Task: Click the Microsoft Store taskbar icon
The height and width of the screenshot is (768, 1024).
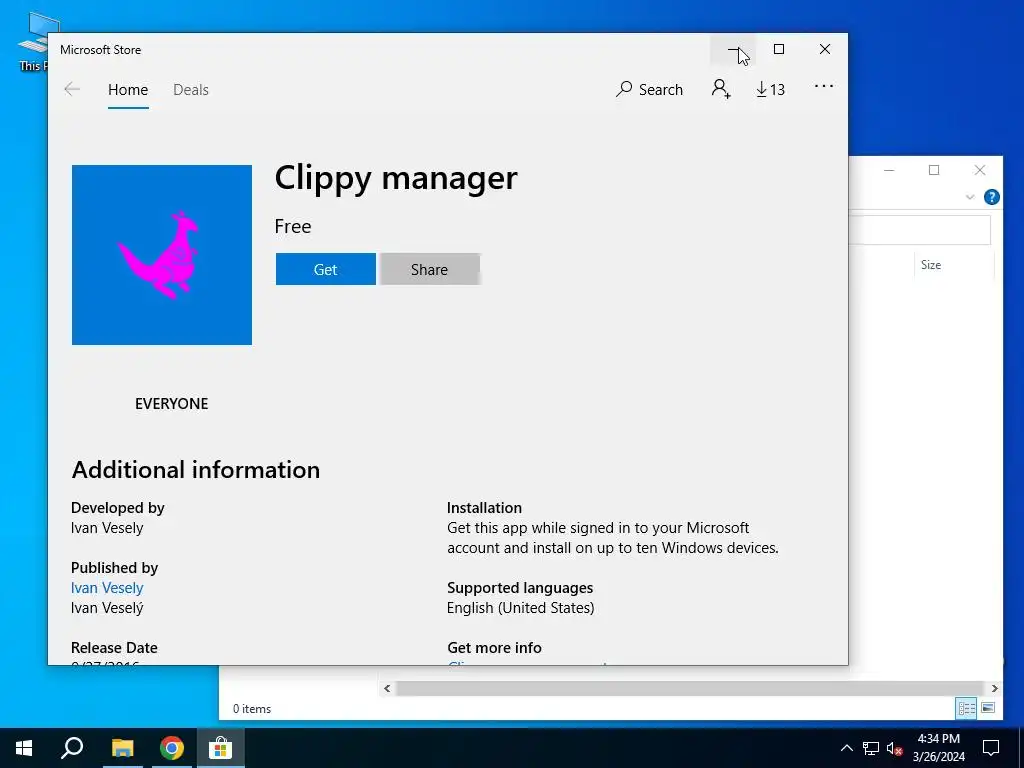Action: point(221,748)
